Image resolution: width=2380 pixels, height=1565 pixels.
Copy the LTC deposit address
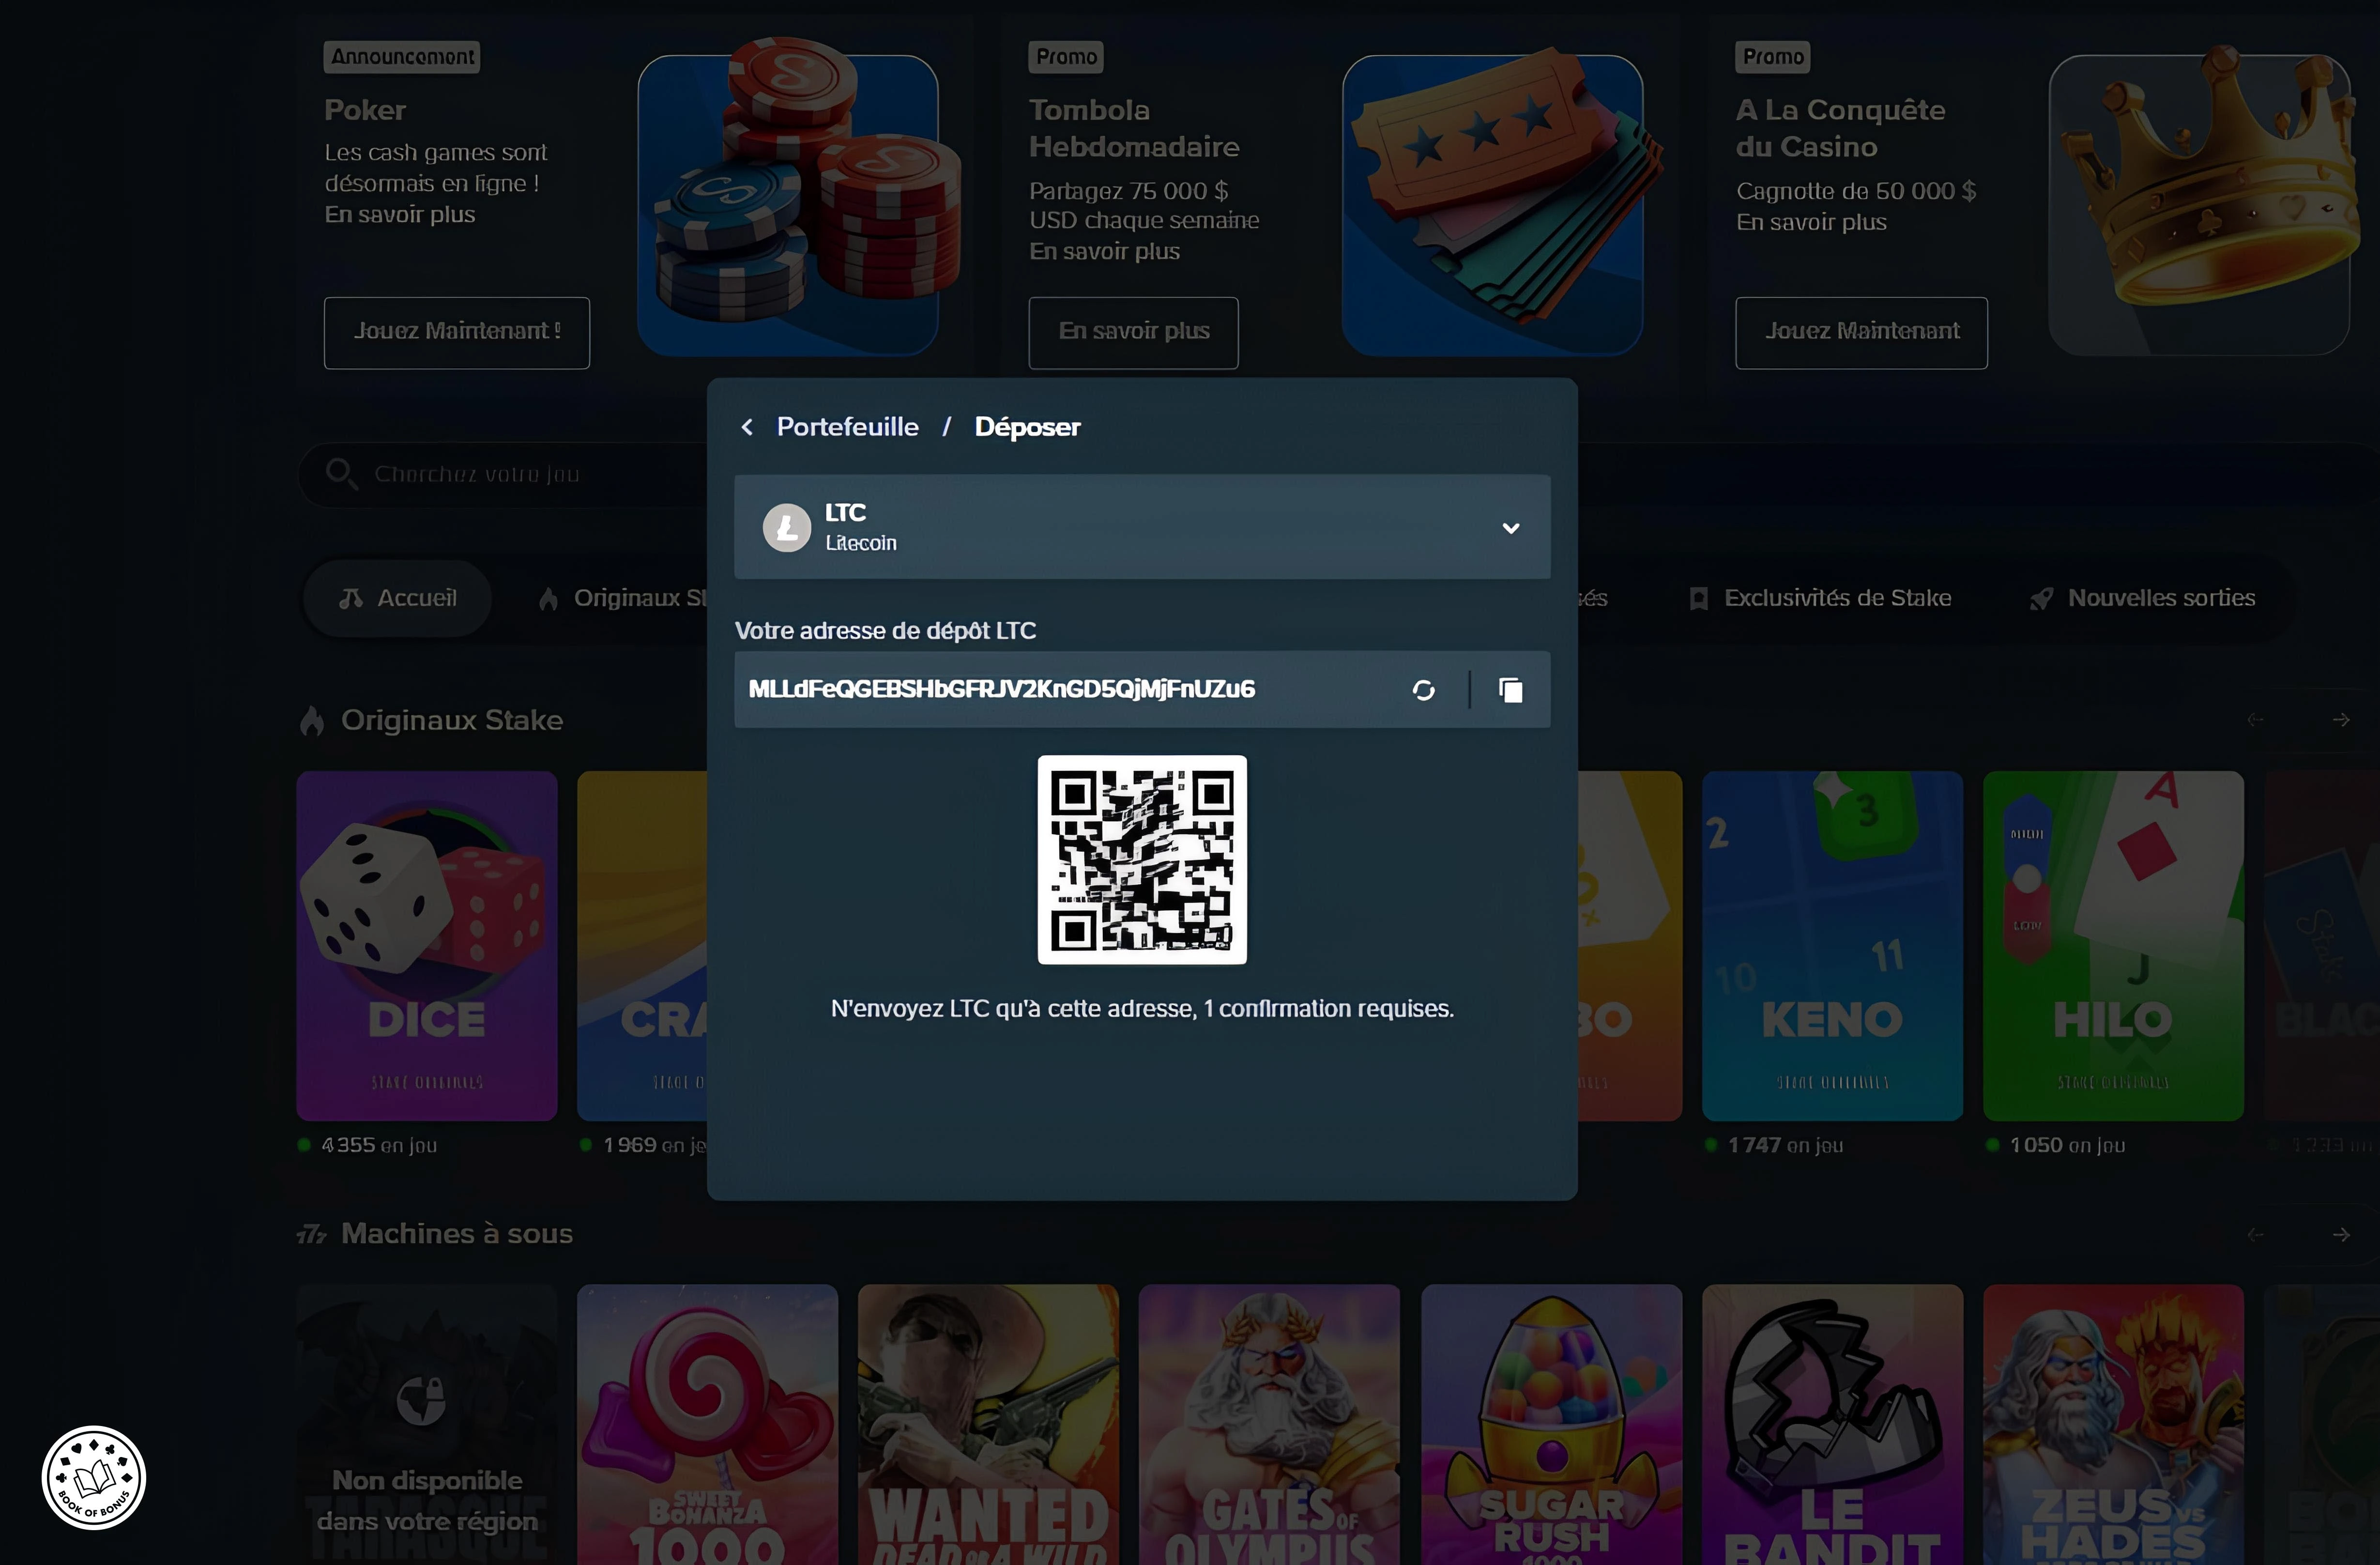coord(1511,690)
